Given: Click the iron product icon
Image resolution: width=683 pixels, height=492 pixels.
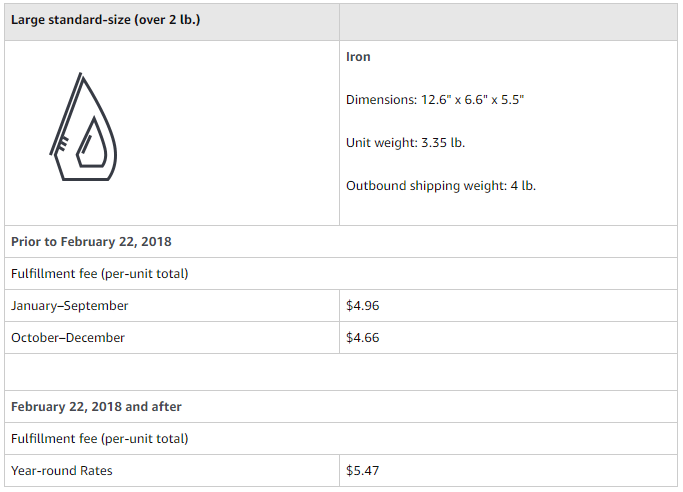Looking at the screenshot, I should coord(83,127).
